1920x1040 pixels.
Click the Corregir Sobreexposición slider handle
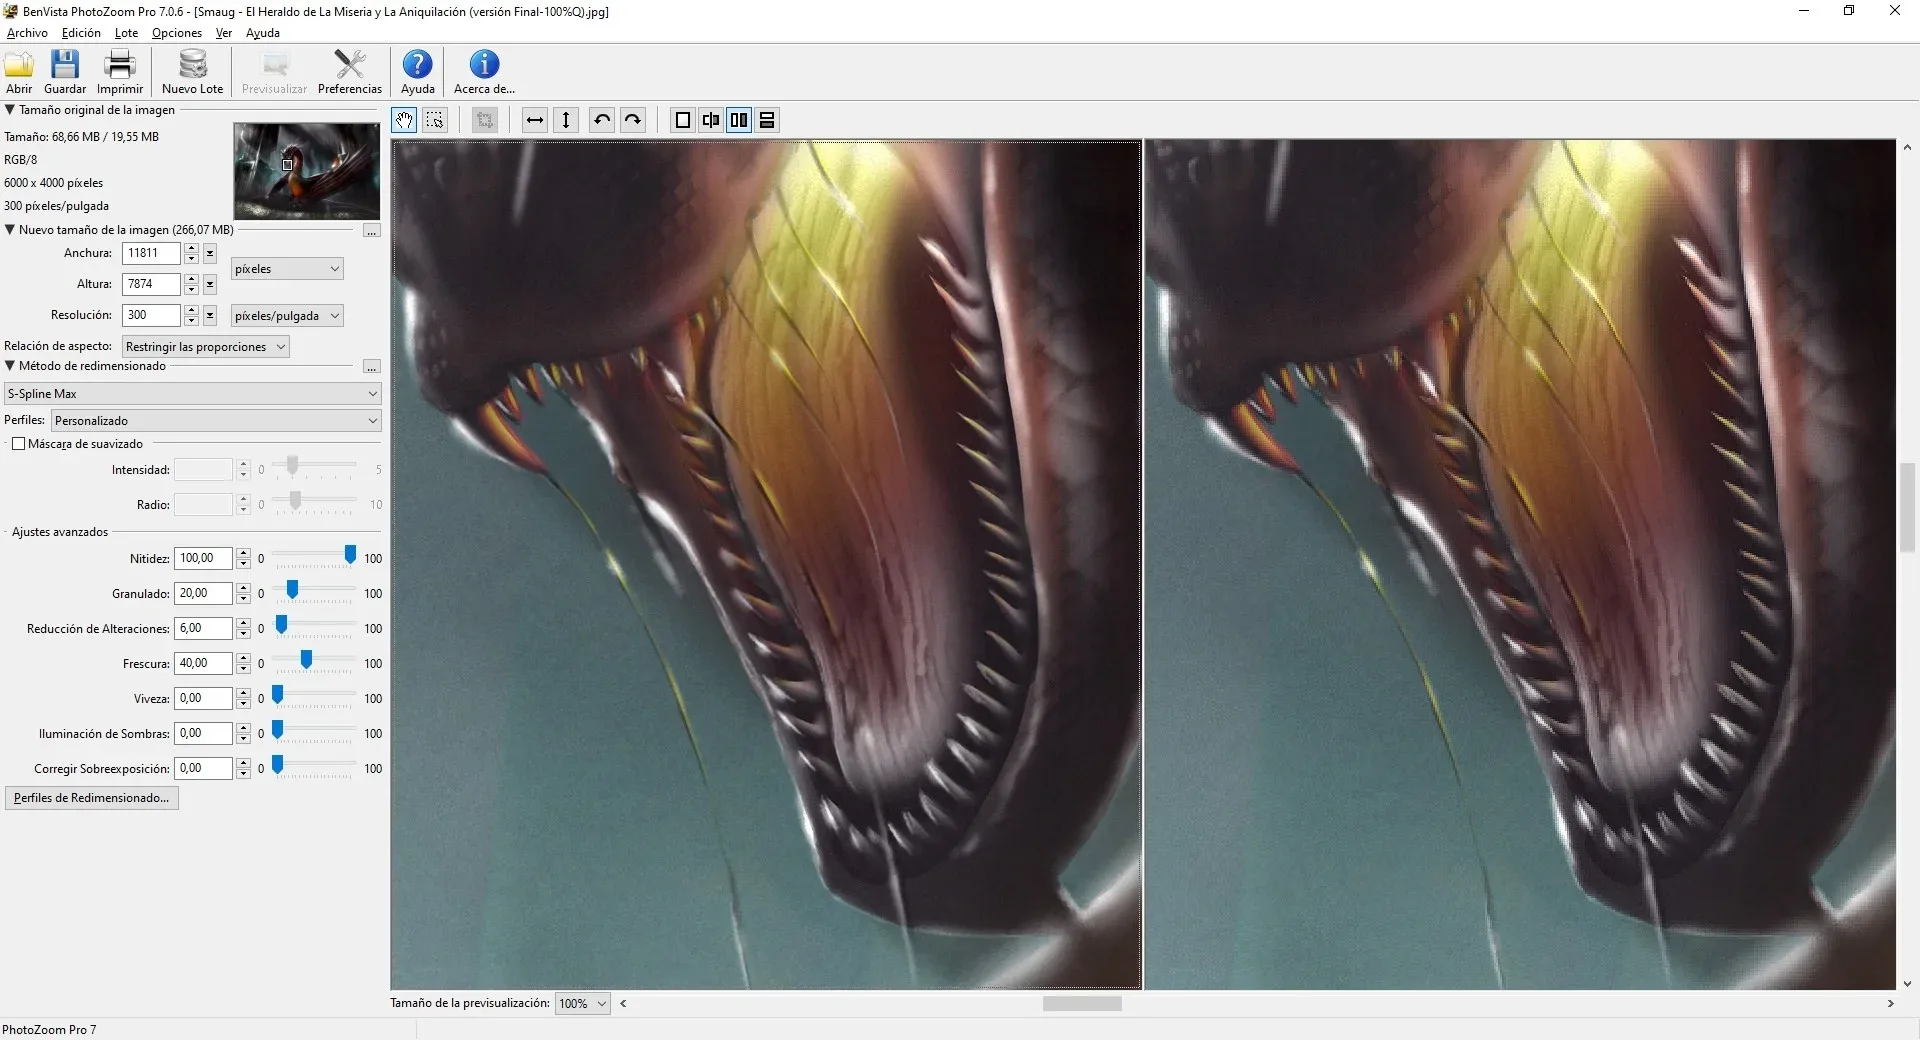278,765
